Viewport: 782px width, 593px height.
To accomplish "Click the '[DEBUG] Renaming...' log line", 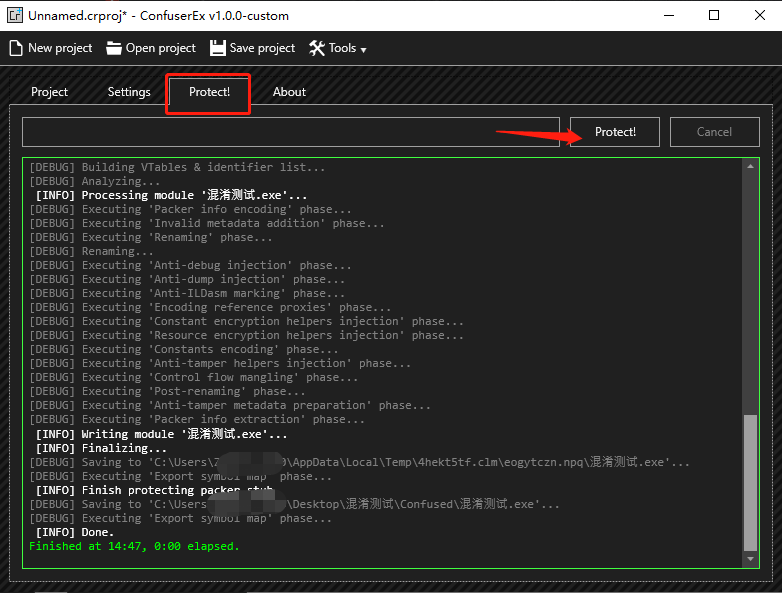I will [91, 251].
